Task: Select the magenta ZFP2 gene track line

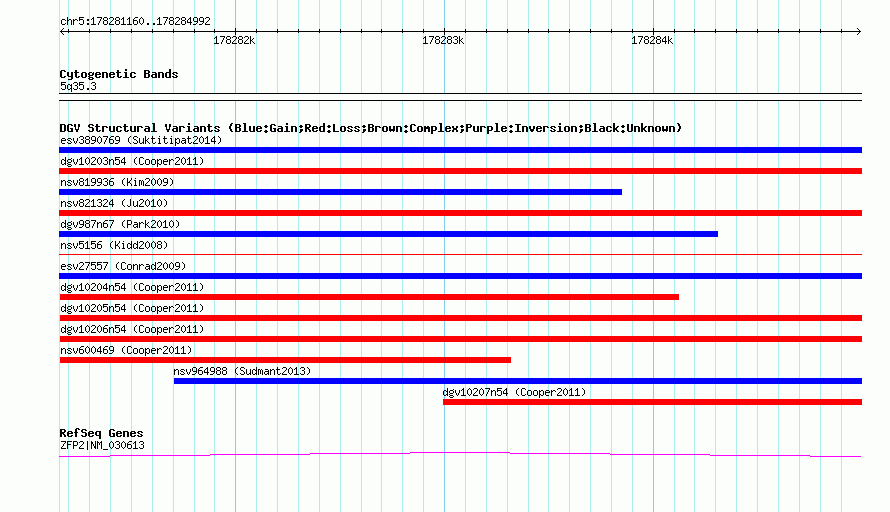Action: click(460, 454)
